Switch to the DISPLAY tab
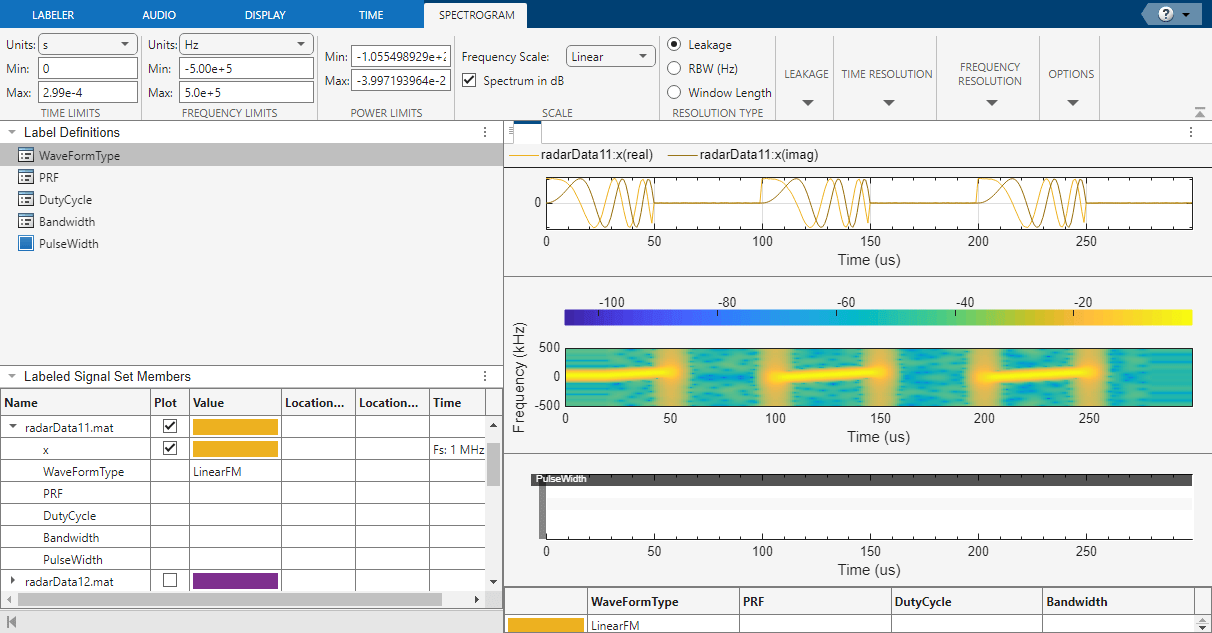The image size is (1212, 633). (x=265, y=15)
